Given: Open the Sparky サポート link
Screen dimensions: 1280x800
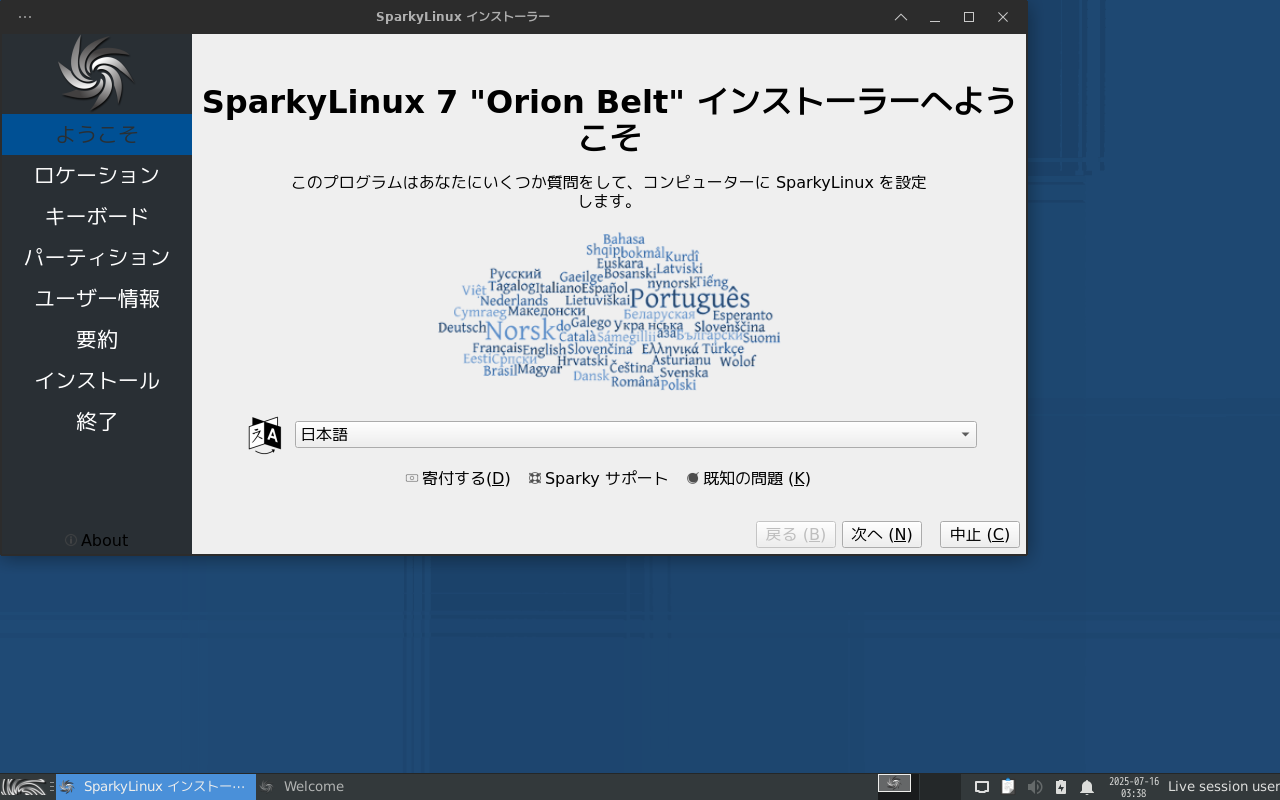Looking at the screenshot, I should [598, 479].
